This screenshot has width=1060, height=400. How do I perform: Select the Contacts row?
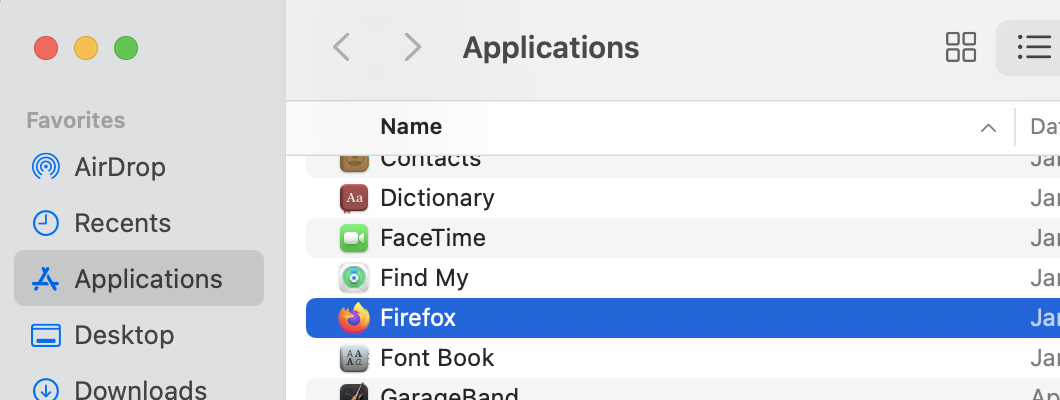[x=683, y=166]
